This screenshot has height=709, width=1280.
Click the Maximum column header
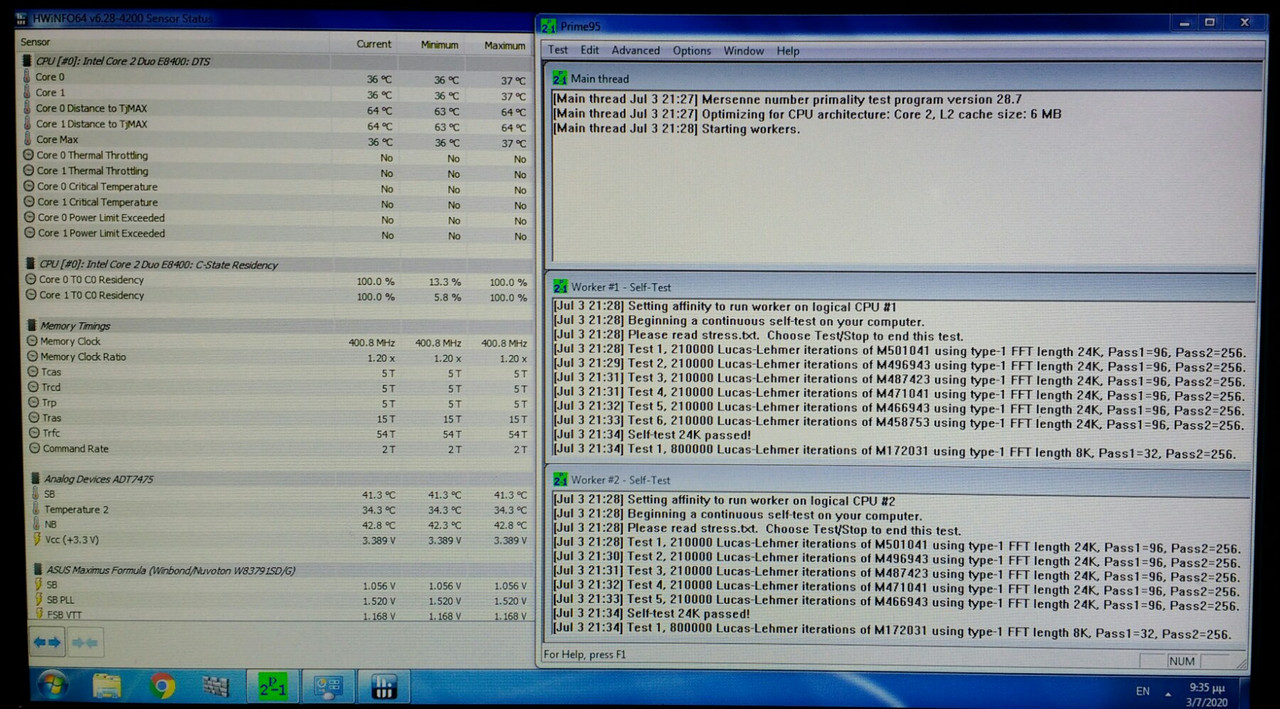pos(505,45)
